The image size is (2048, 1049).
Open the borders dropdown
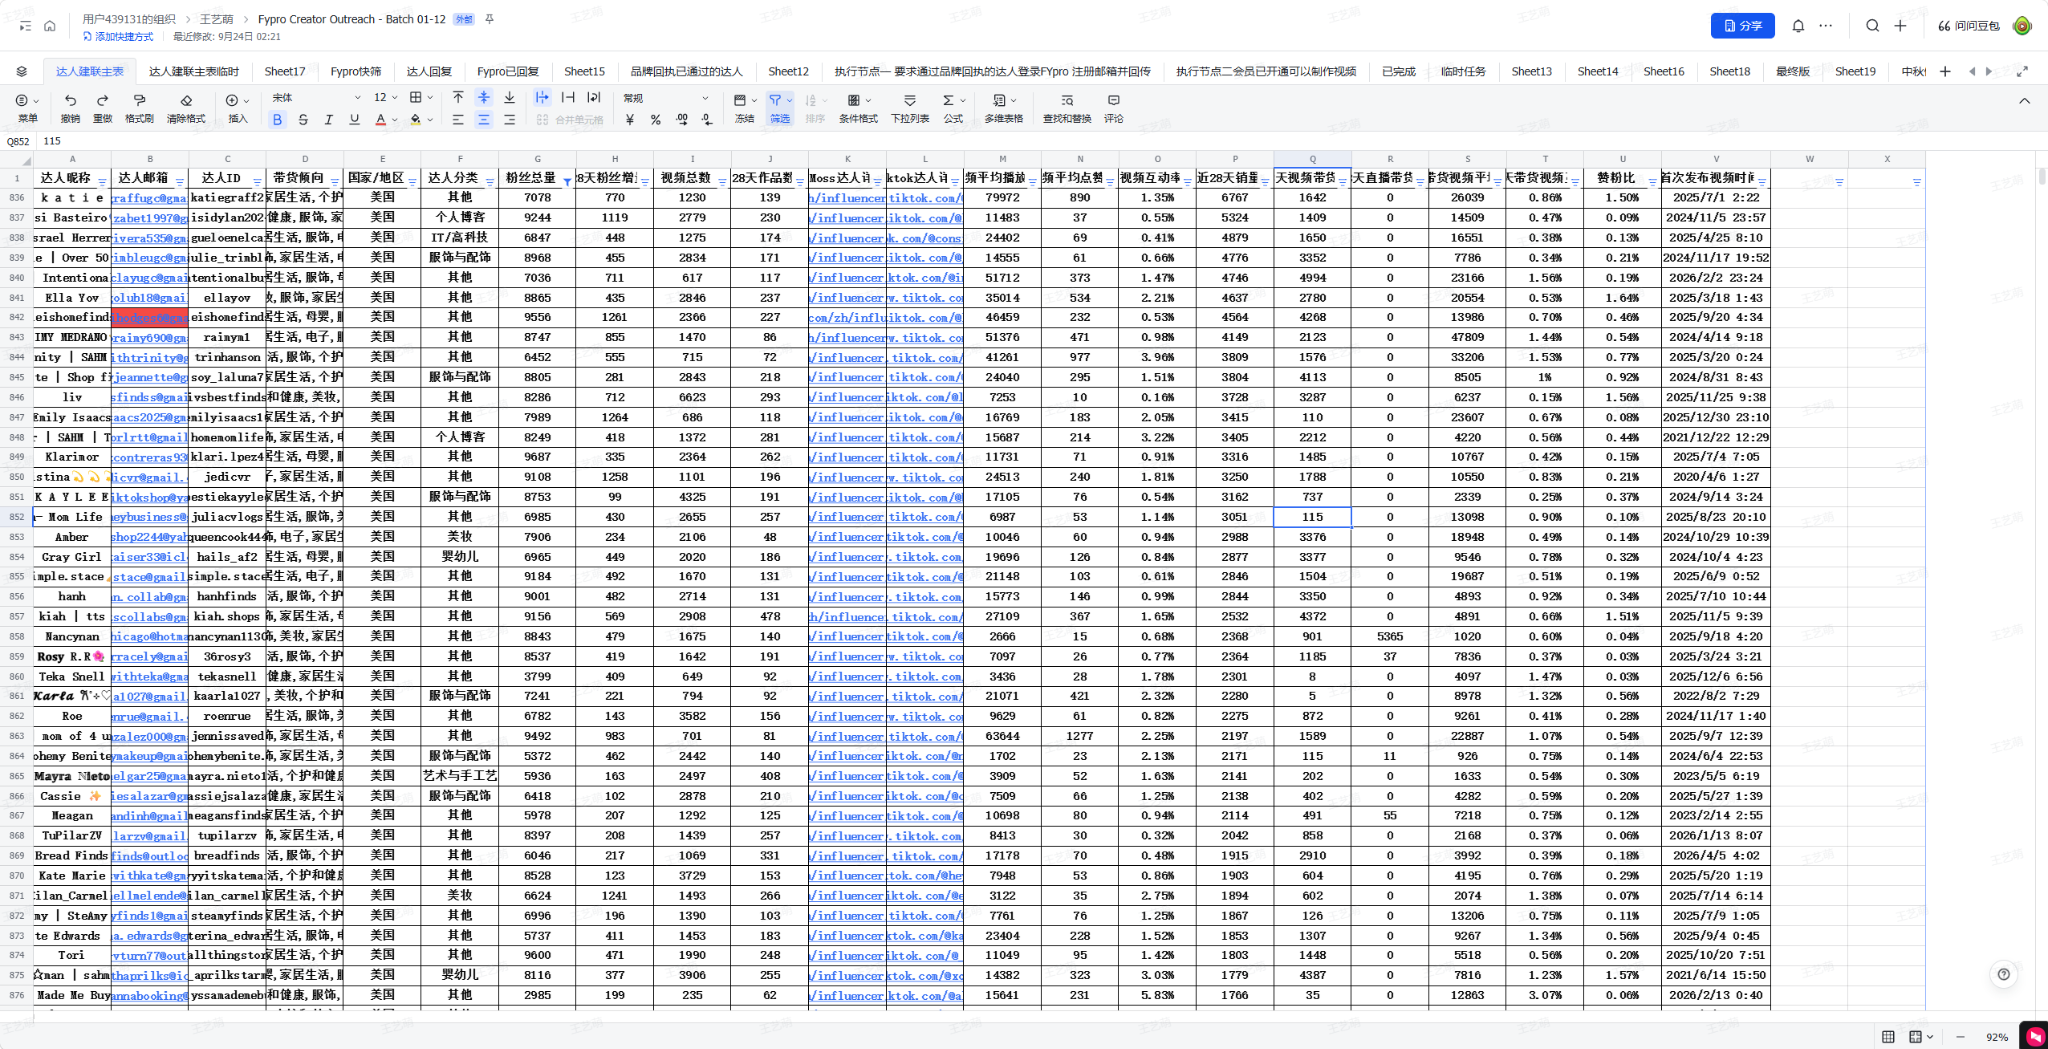coord(430,97)
